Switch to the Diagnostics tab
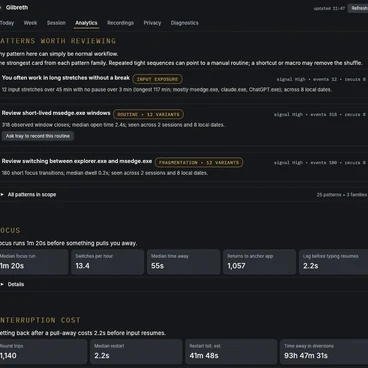Image resolution: width=368 pixels, height=368 pixels. pos(185,23)
